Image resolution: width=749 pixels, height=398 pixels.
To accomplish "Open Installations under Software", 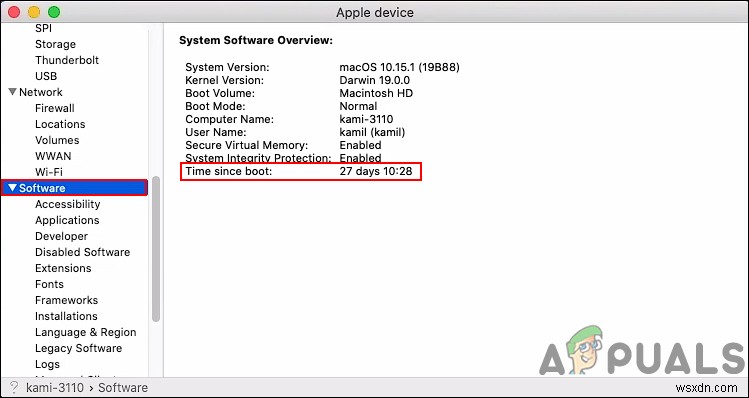I will click(66, 316).
